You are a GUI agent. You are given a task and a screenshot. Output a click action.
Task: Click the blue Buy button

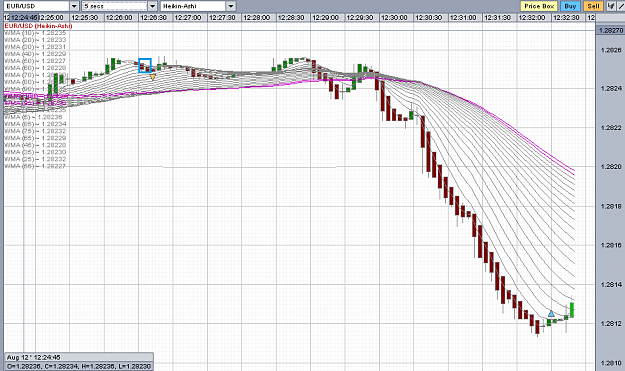click(570, 6)
